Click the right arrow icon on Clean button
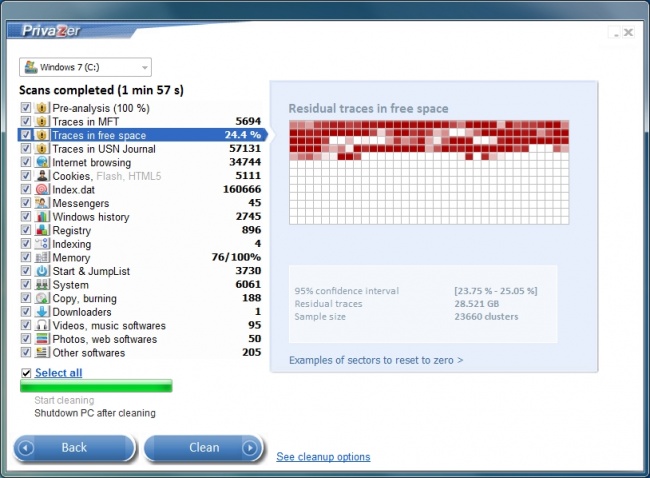This screenshot has width=650, height=478. point(250,448)
